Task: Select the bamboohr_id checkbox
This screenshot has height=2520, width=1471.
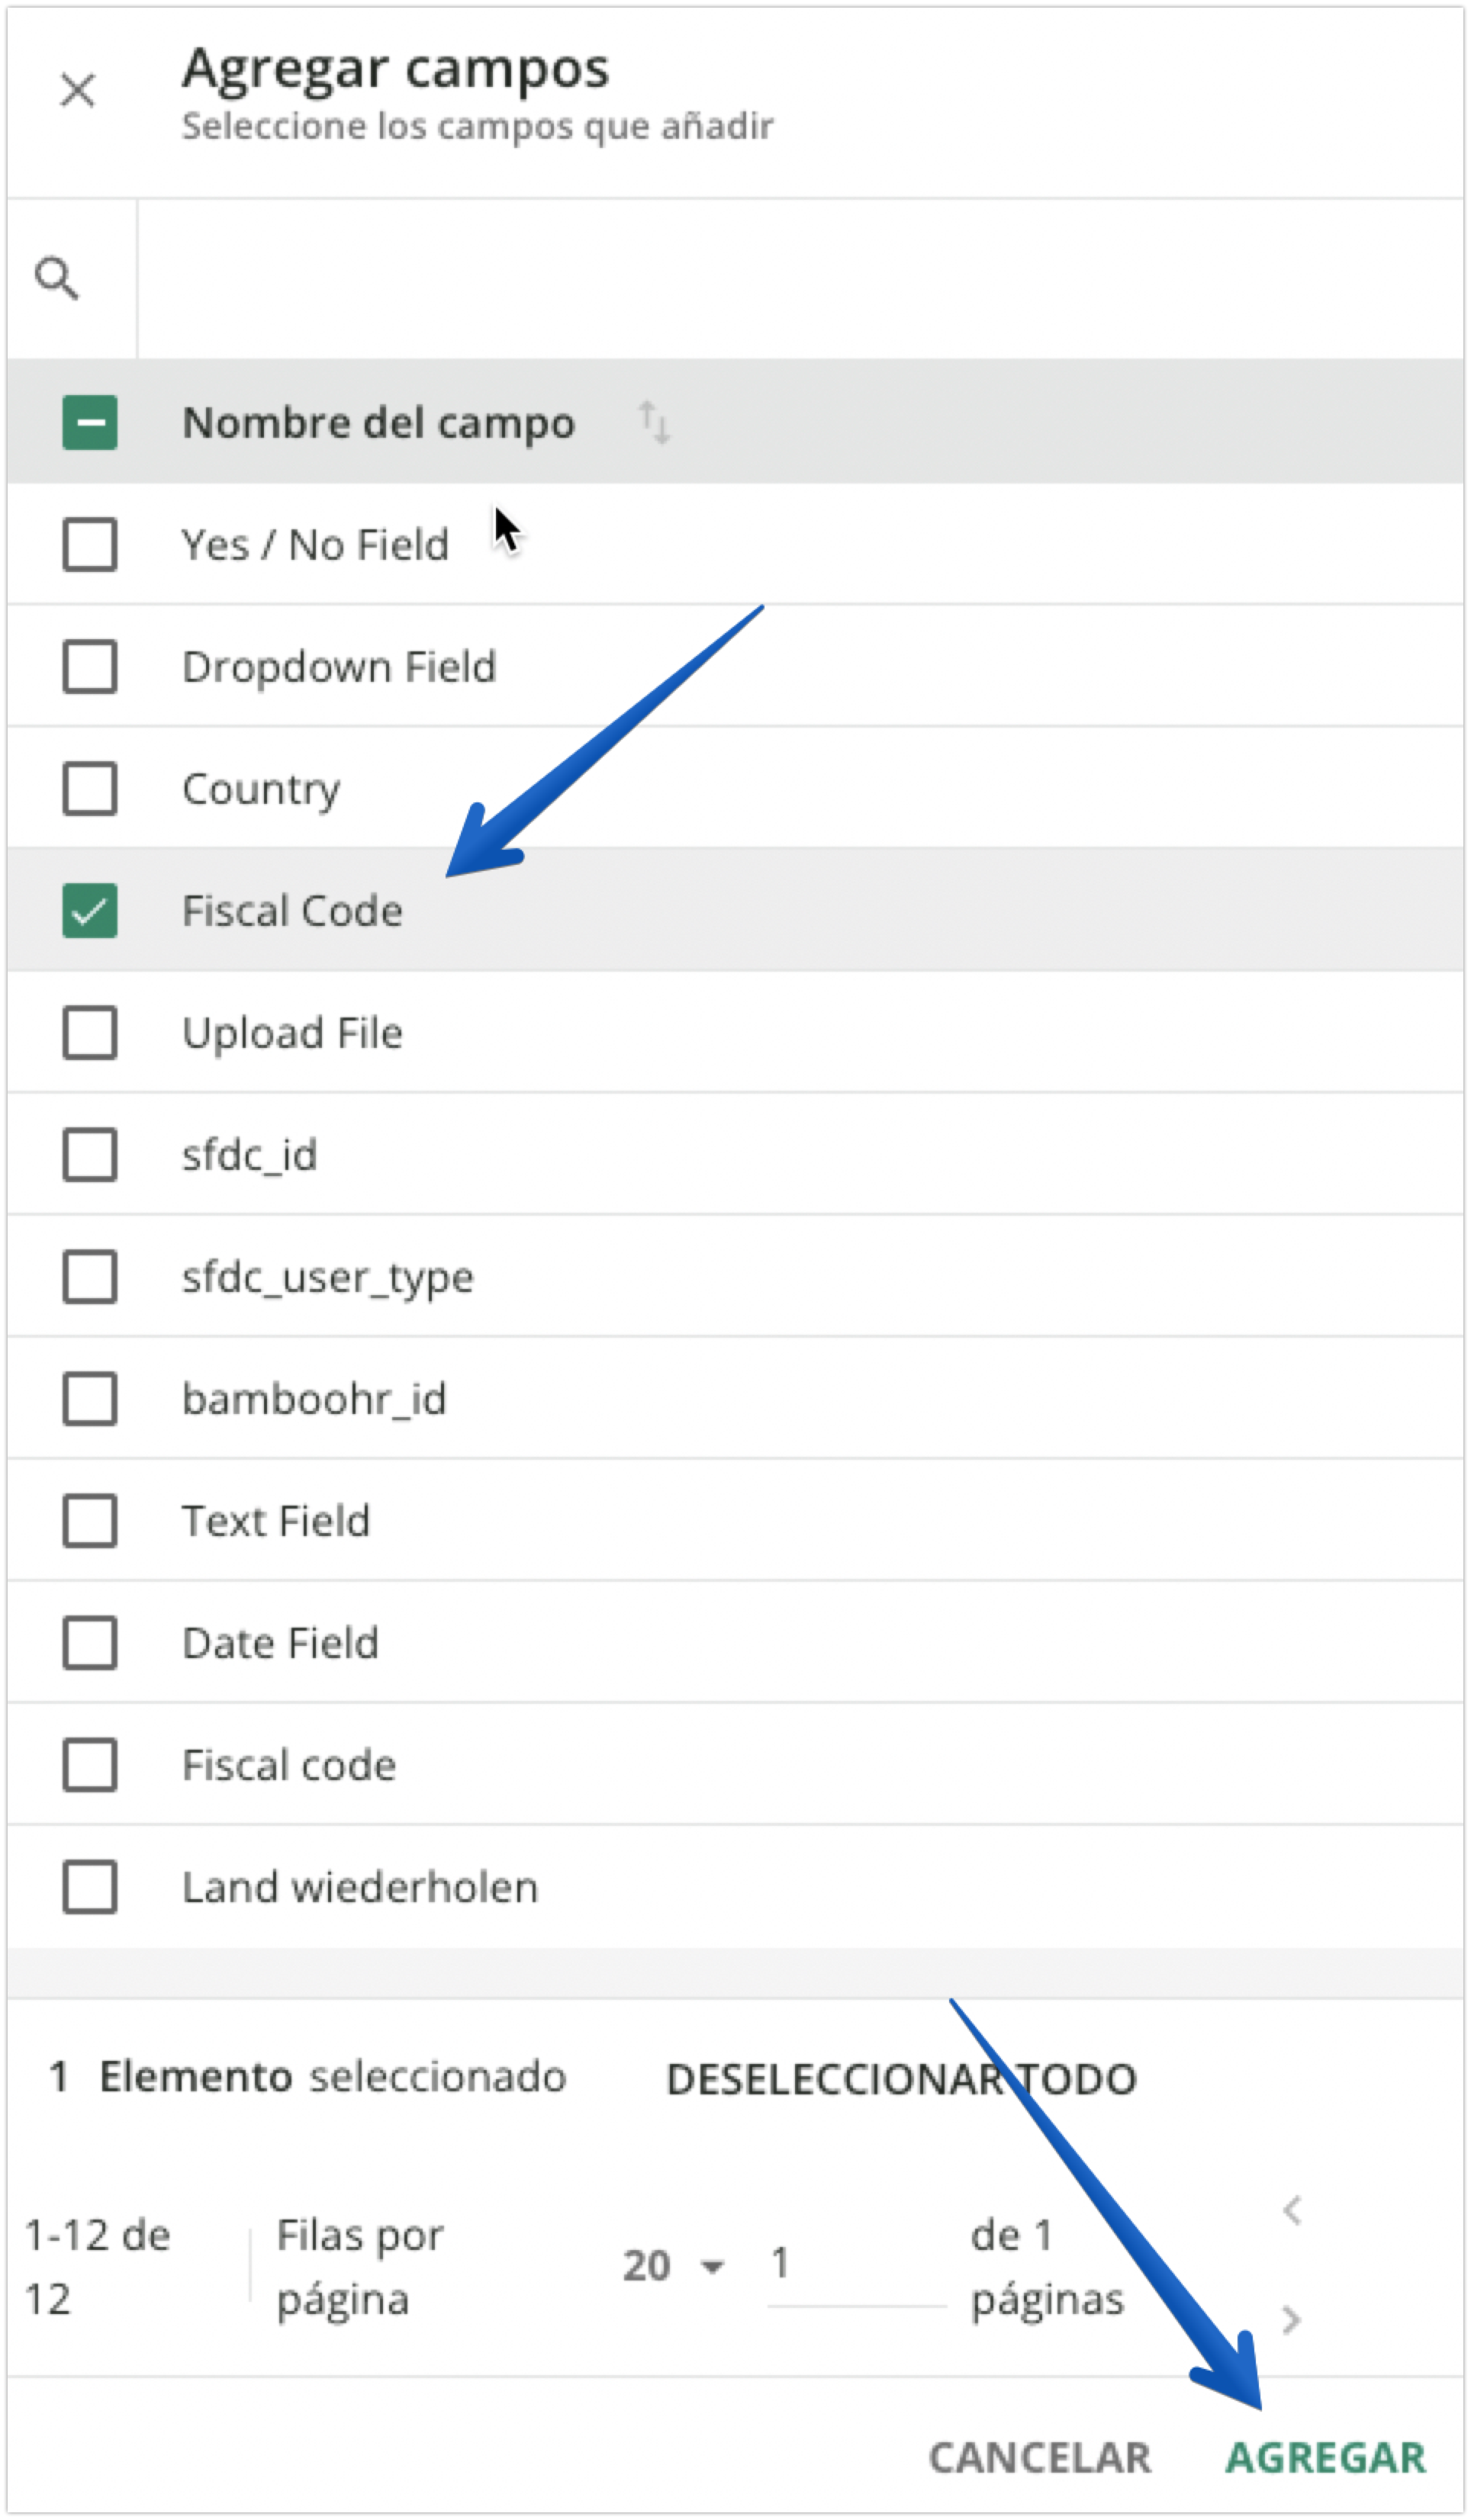Action: point(90,1399)
